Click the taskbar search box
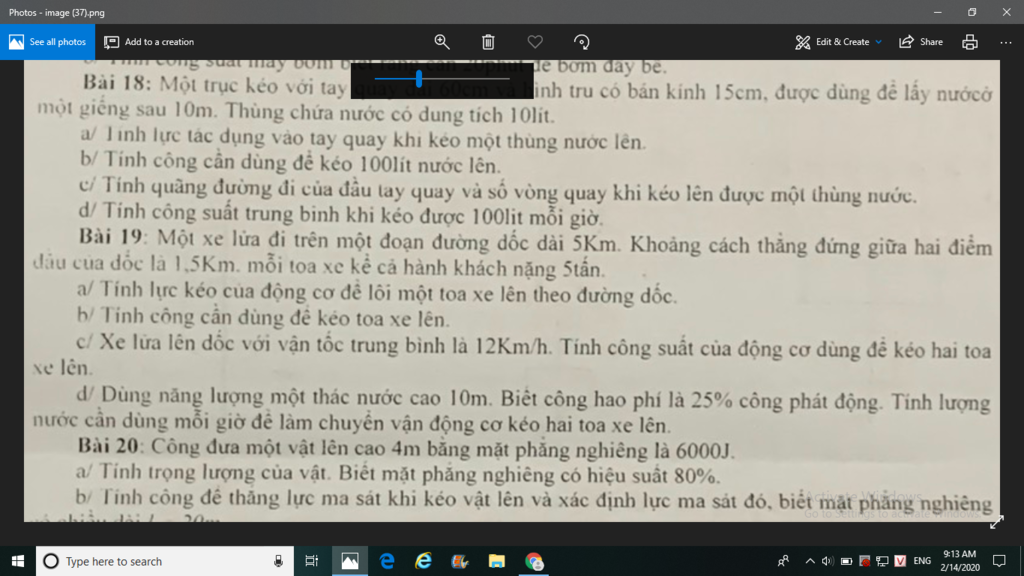 [165, 561]
